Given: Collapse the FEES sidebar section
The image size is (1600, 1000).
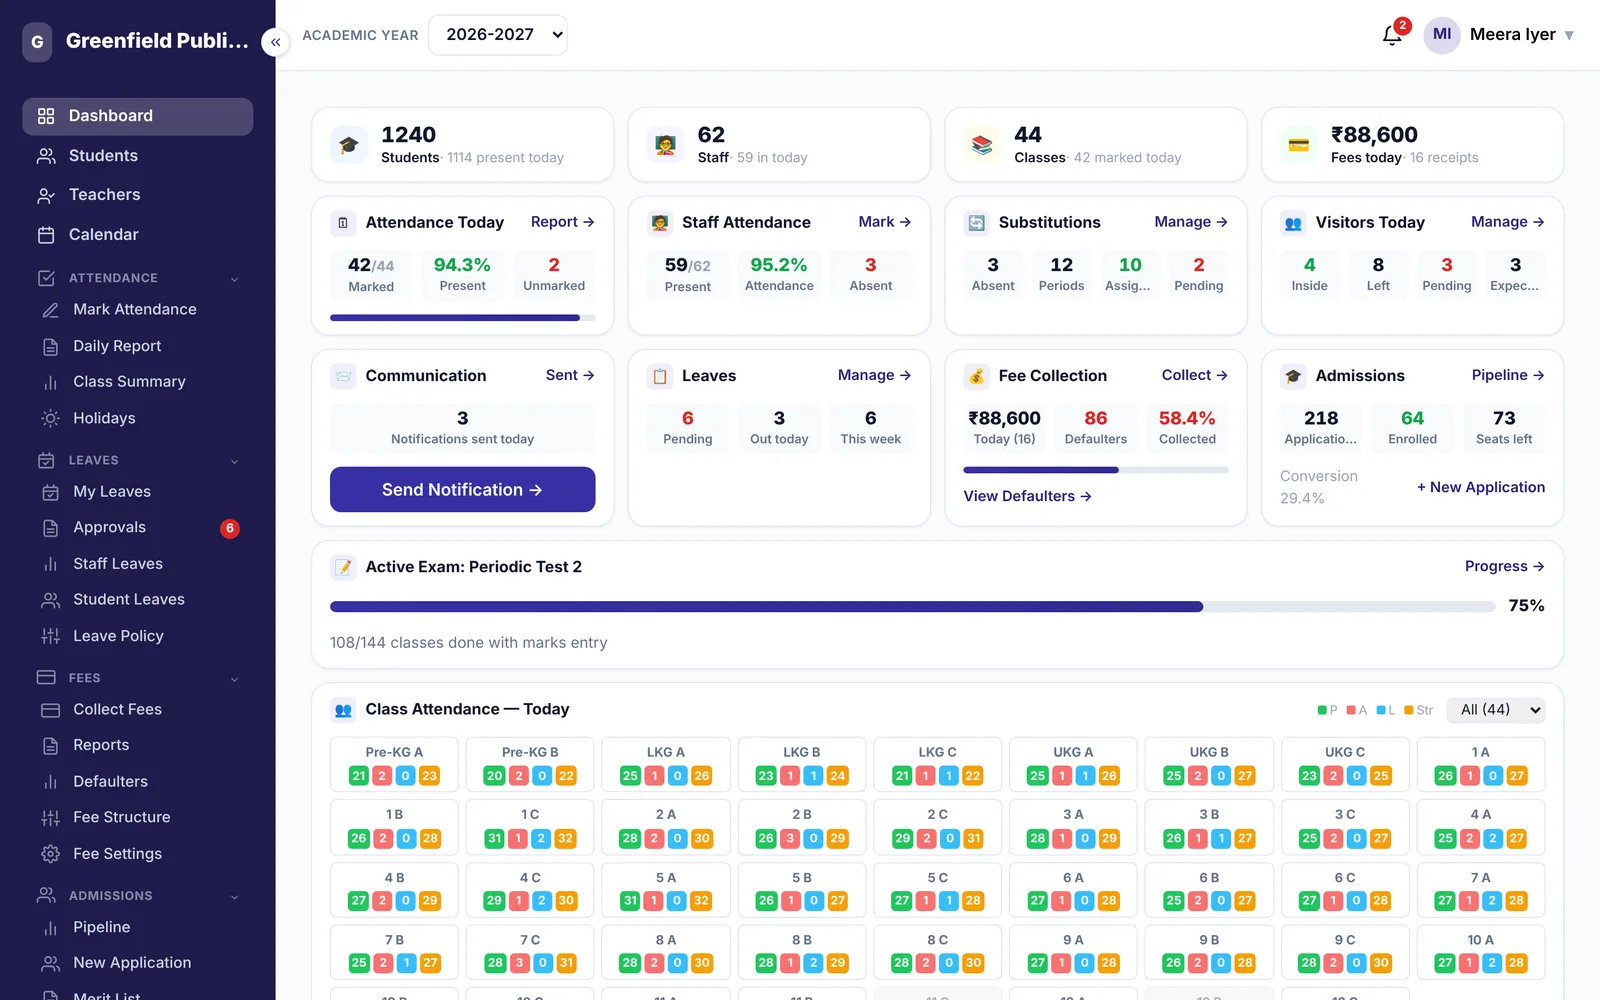Looking at the screenshot, I should click(x=235, y=679).
